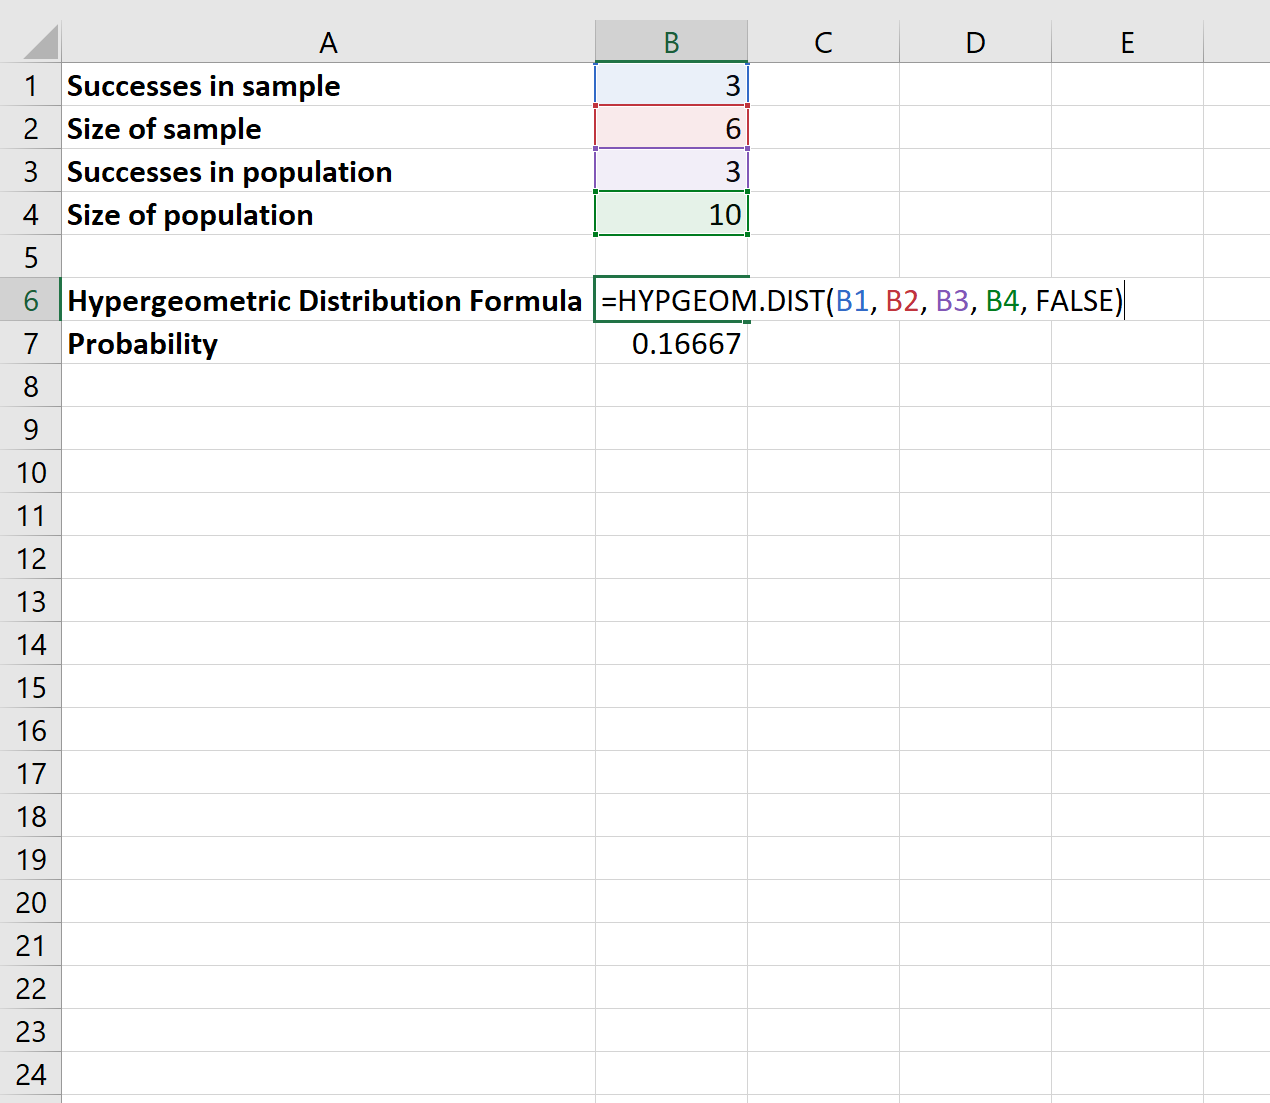Click the column E header

coord(1127,42)
